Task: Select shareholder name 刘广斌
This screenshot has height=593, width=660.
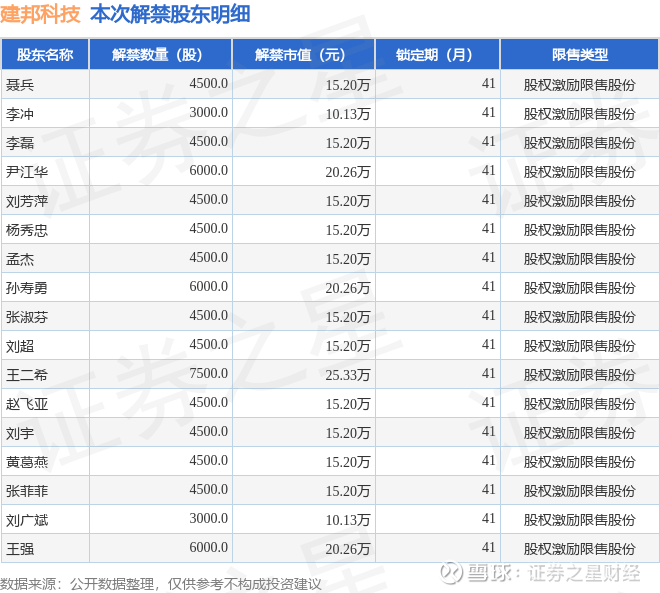Action: pyautogui.click(x=27, y=520)
